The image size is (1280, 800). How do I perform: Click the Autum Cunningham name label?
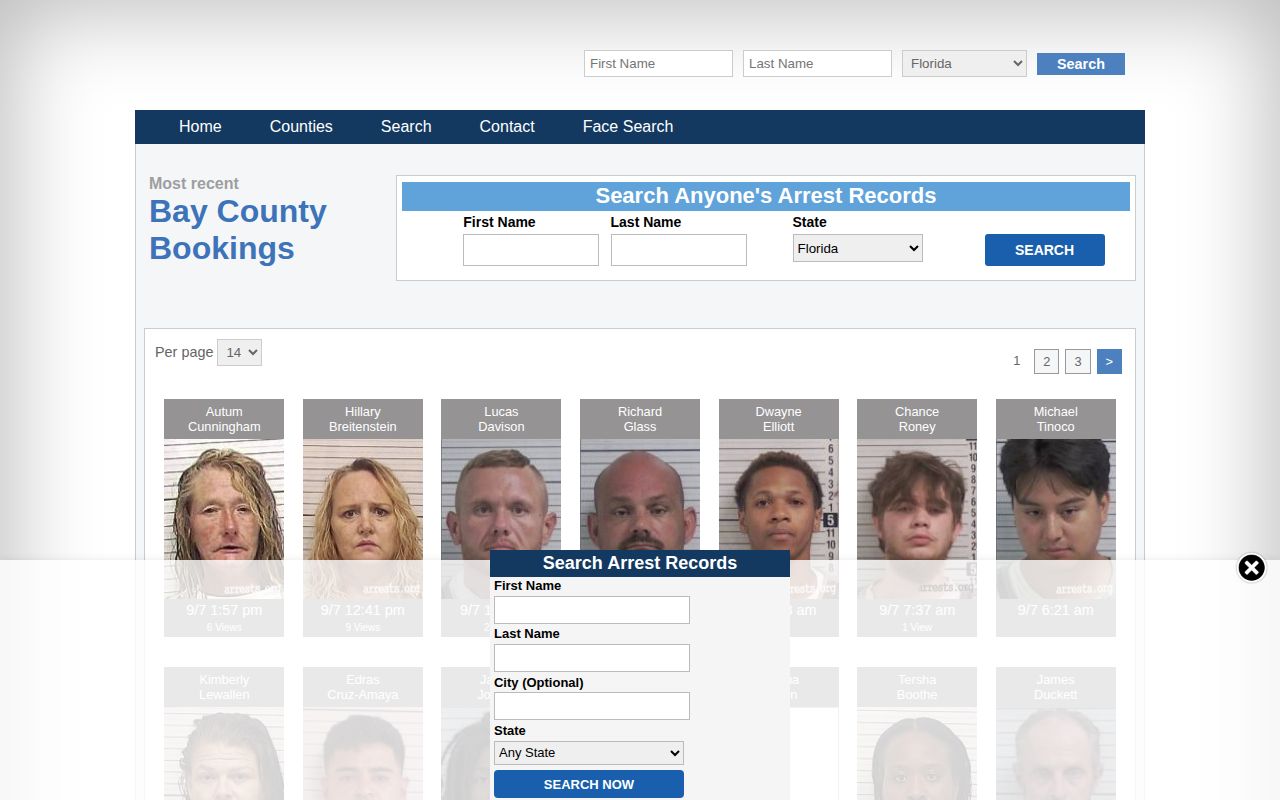[224, 419]
